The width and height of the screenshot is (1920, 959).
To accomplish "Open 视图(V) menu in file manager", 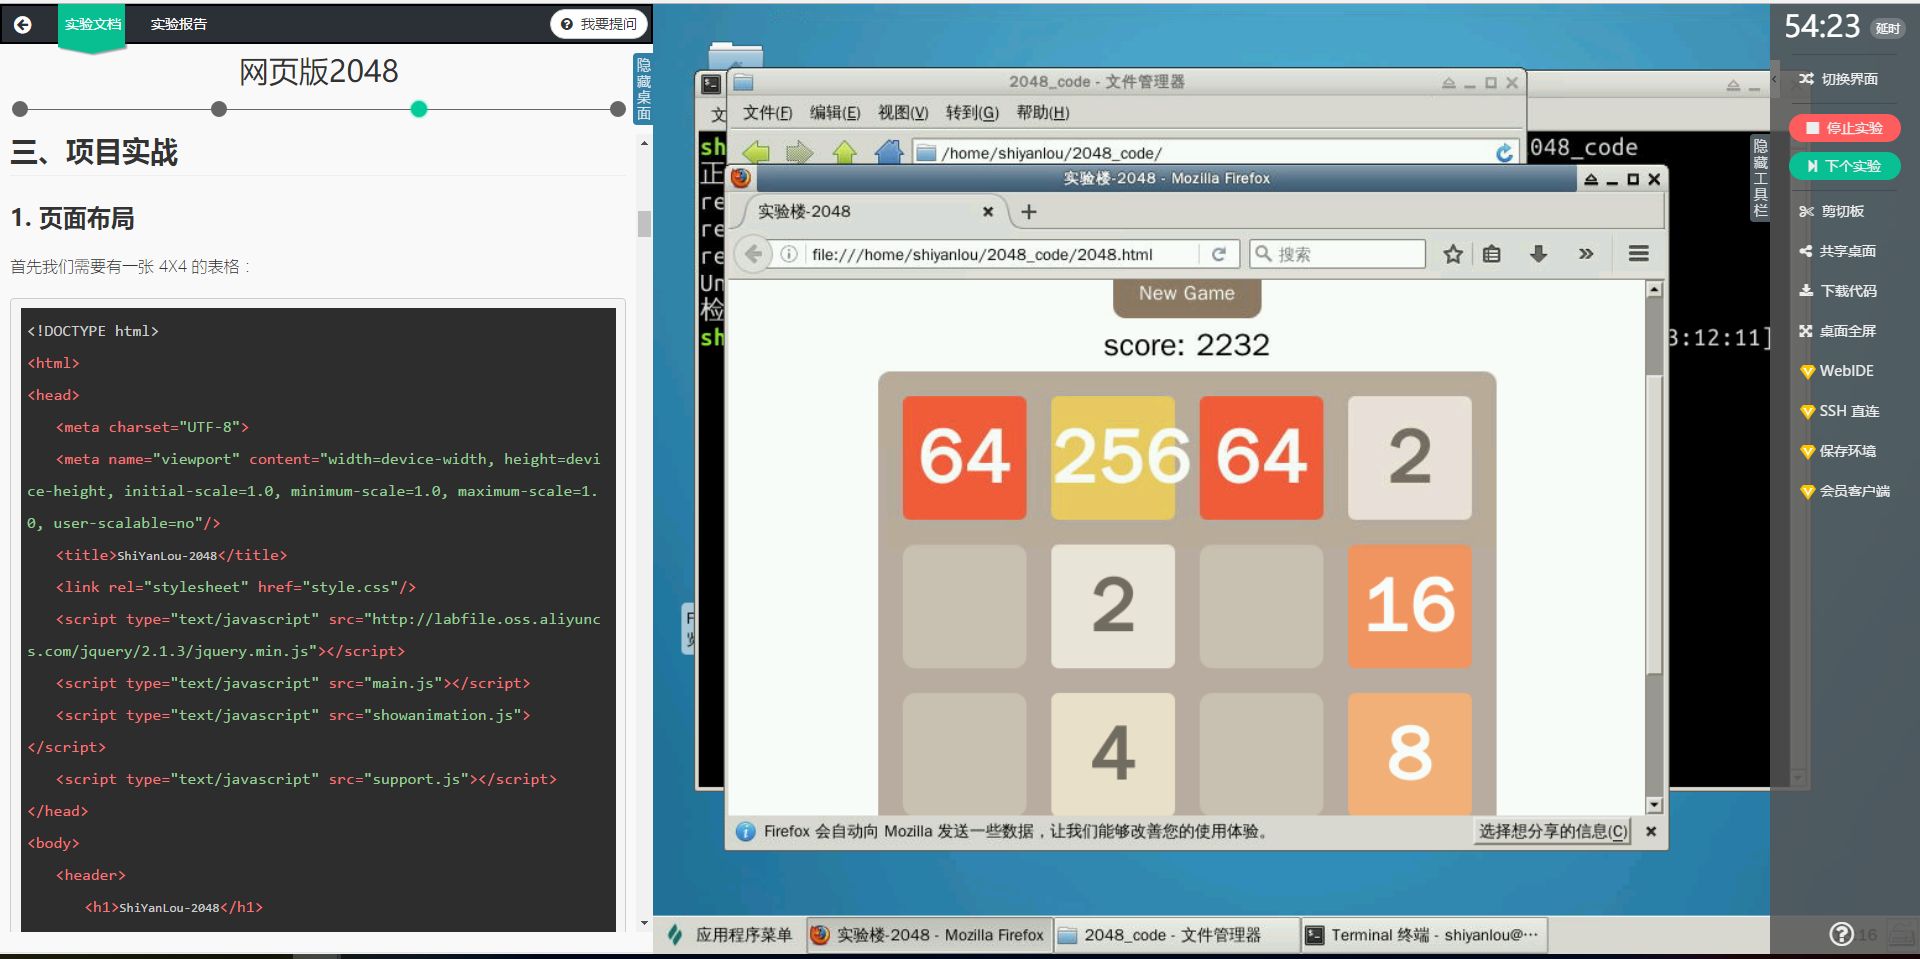I will pyautogui.click(x=903, y=113).
